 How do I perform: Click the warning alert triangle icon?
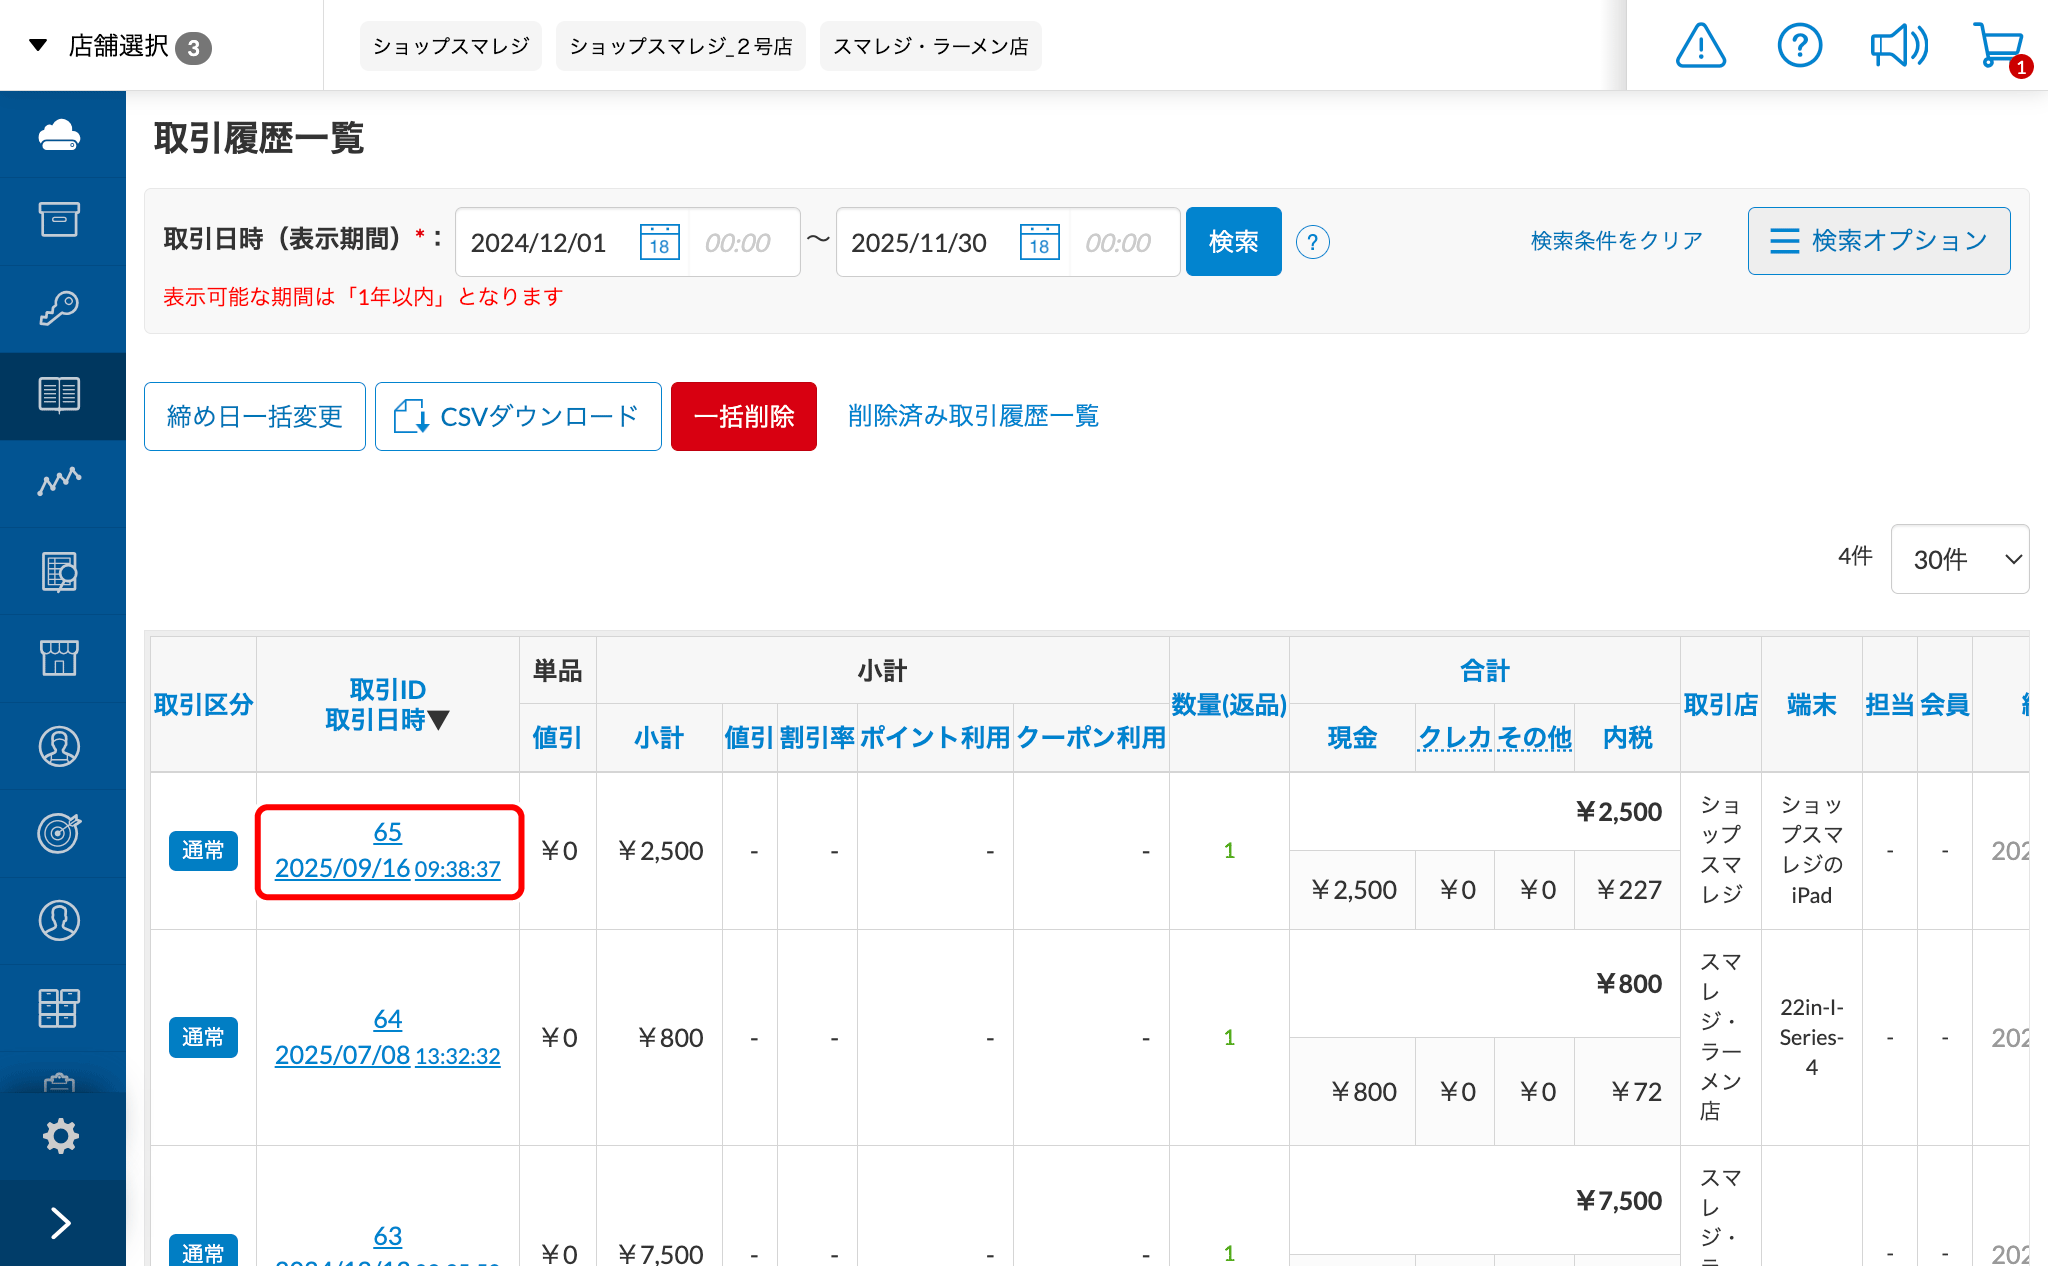(1700, 46)
